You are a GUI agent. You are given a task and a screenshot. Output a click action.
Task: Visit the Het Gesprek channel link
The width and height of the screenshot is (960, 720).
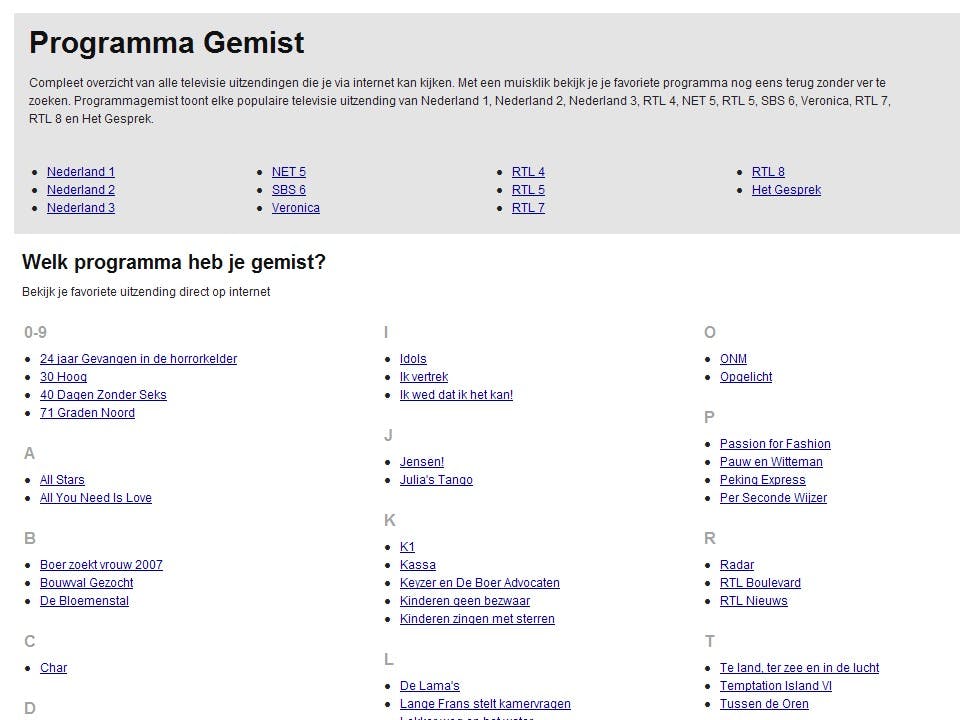(x=786, y=190)
